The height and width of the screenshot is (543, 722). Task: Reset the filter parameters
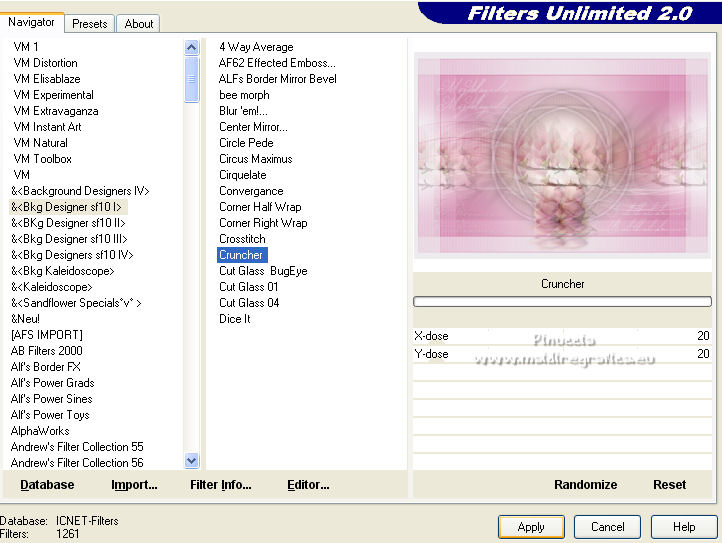(x=669, y=485)
